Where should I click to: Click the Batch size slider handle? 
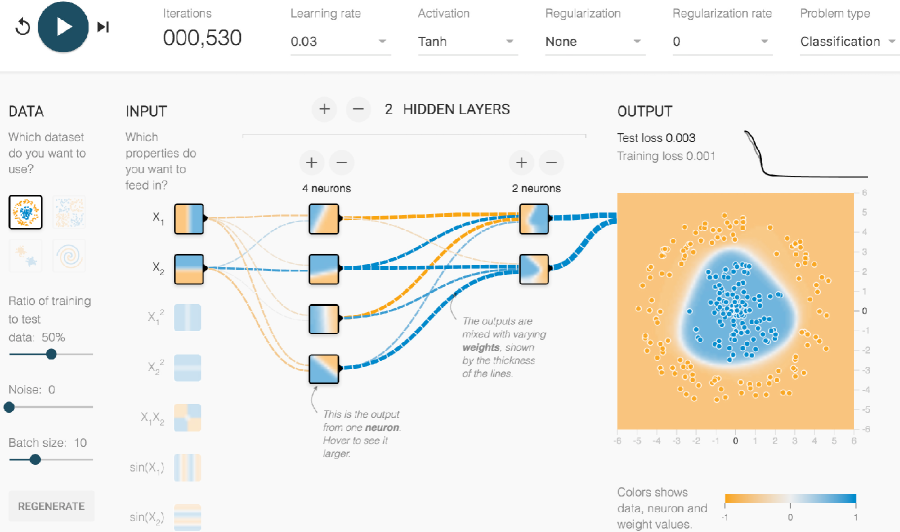pyautogui.click(x=35, y=459)
